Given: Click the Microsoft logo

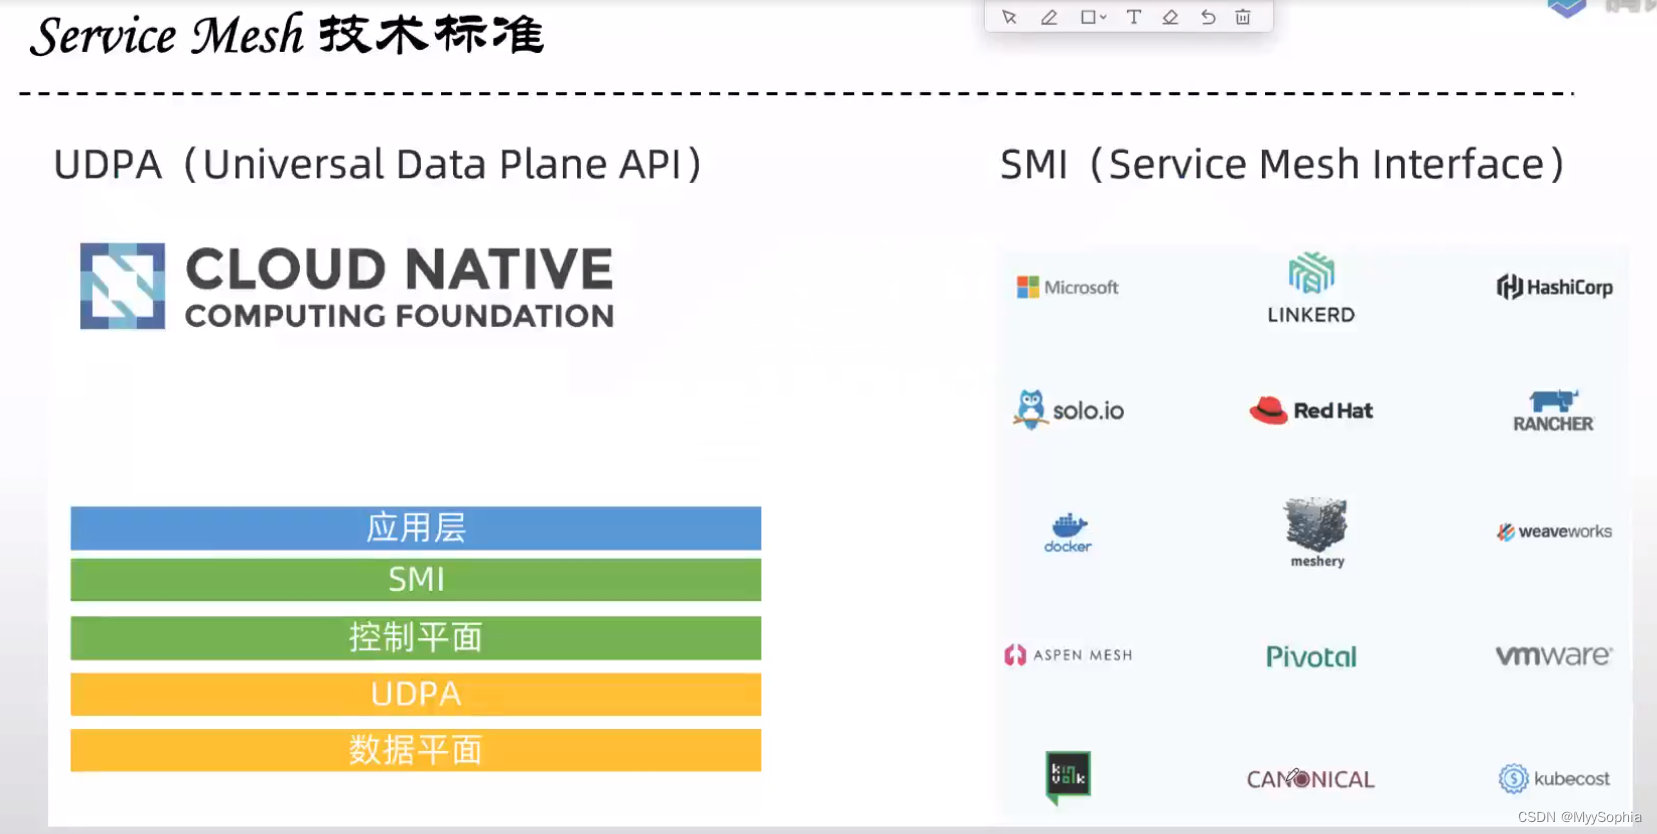Looking at the screenshot, I should point(1067,287).
